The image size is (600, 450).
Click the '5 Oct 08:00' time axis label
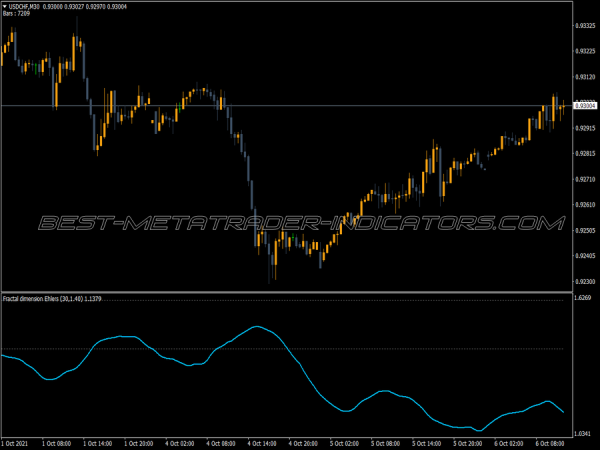[x=385, y=443]
